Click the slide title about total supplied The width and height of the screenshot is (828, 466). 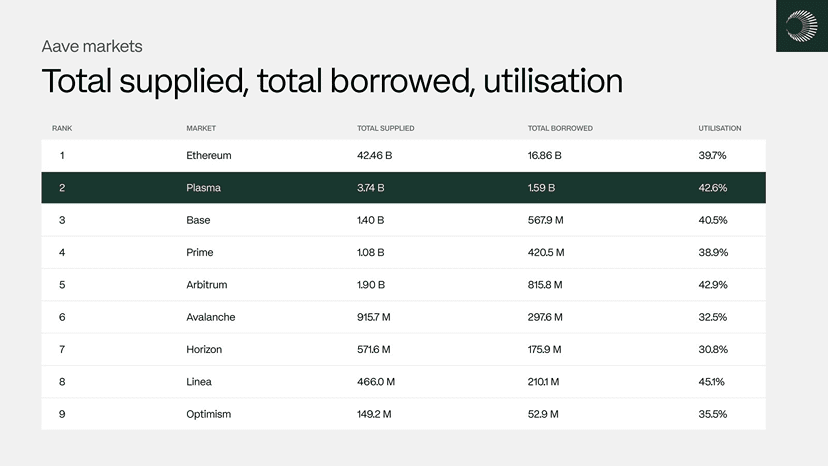pos(332,81)
